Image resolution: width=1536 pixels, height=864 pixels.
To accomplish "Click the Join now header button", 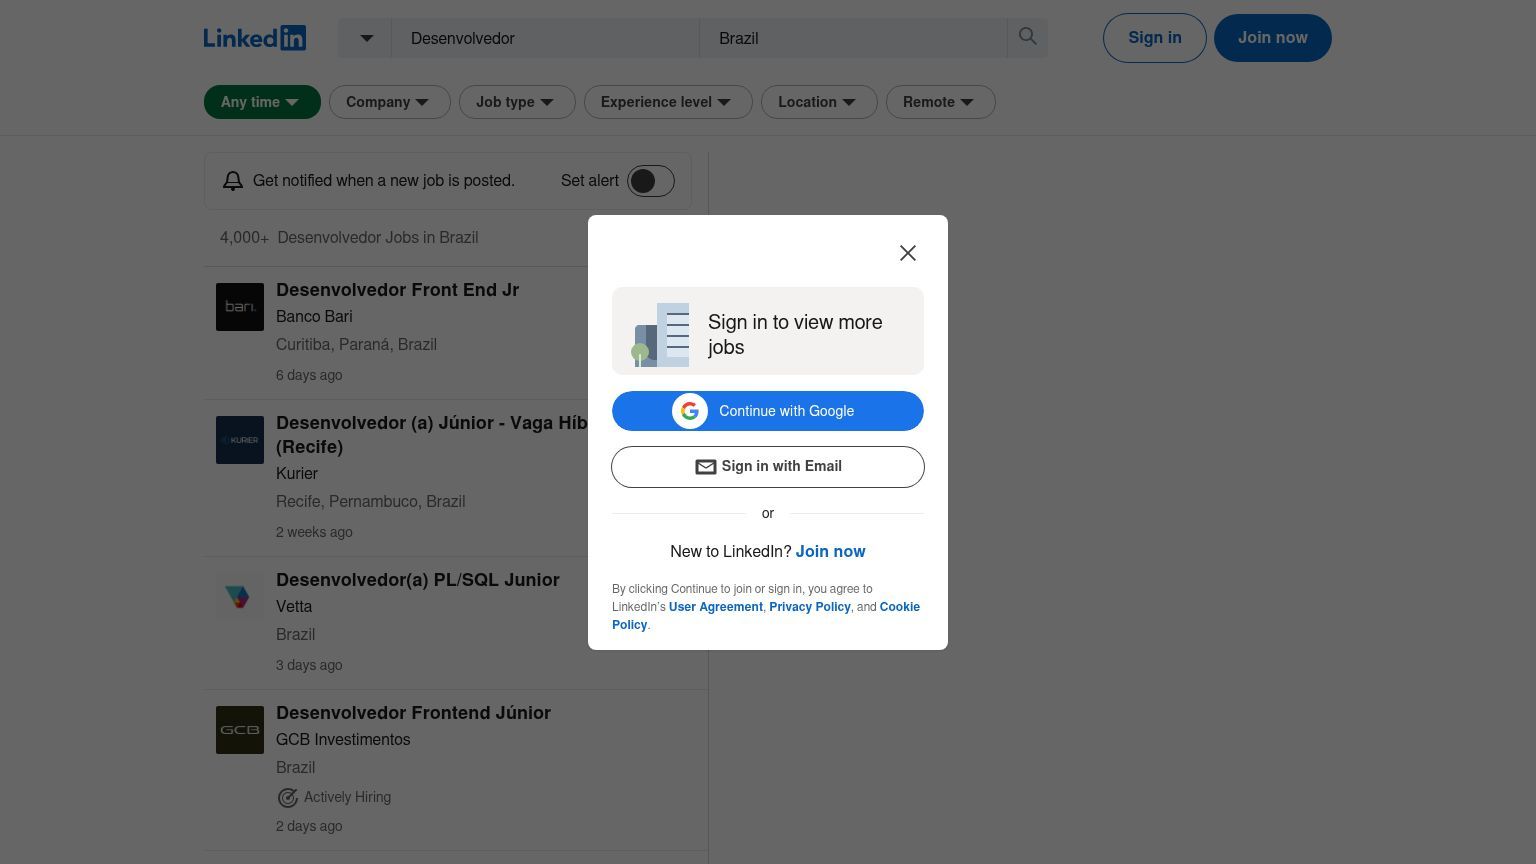I will pos(1273,38).
